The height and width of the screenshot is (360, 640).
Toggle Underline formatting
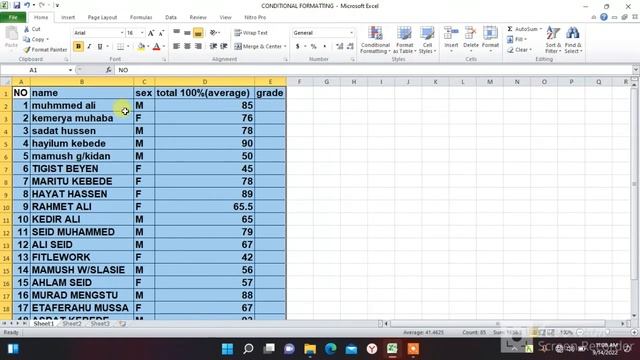[x=100, y=47]
